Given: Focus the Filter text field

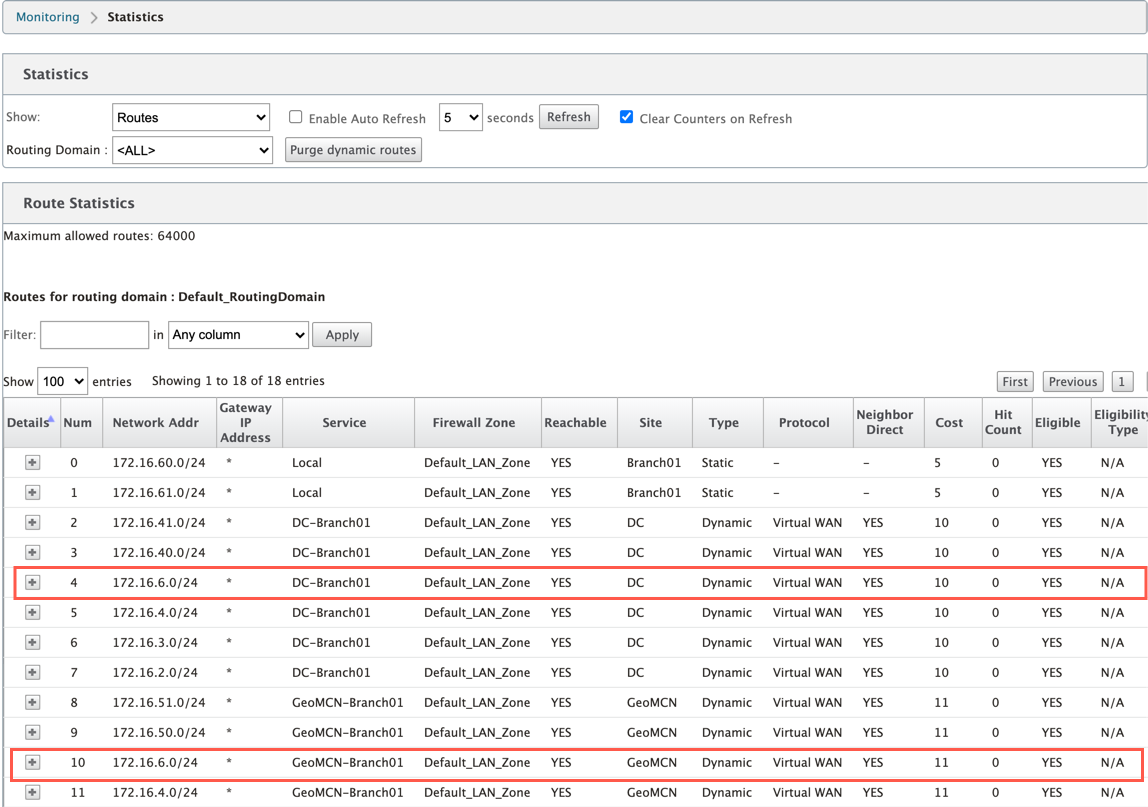Looking at the screenshot, I should (x=94, y=335).
